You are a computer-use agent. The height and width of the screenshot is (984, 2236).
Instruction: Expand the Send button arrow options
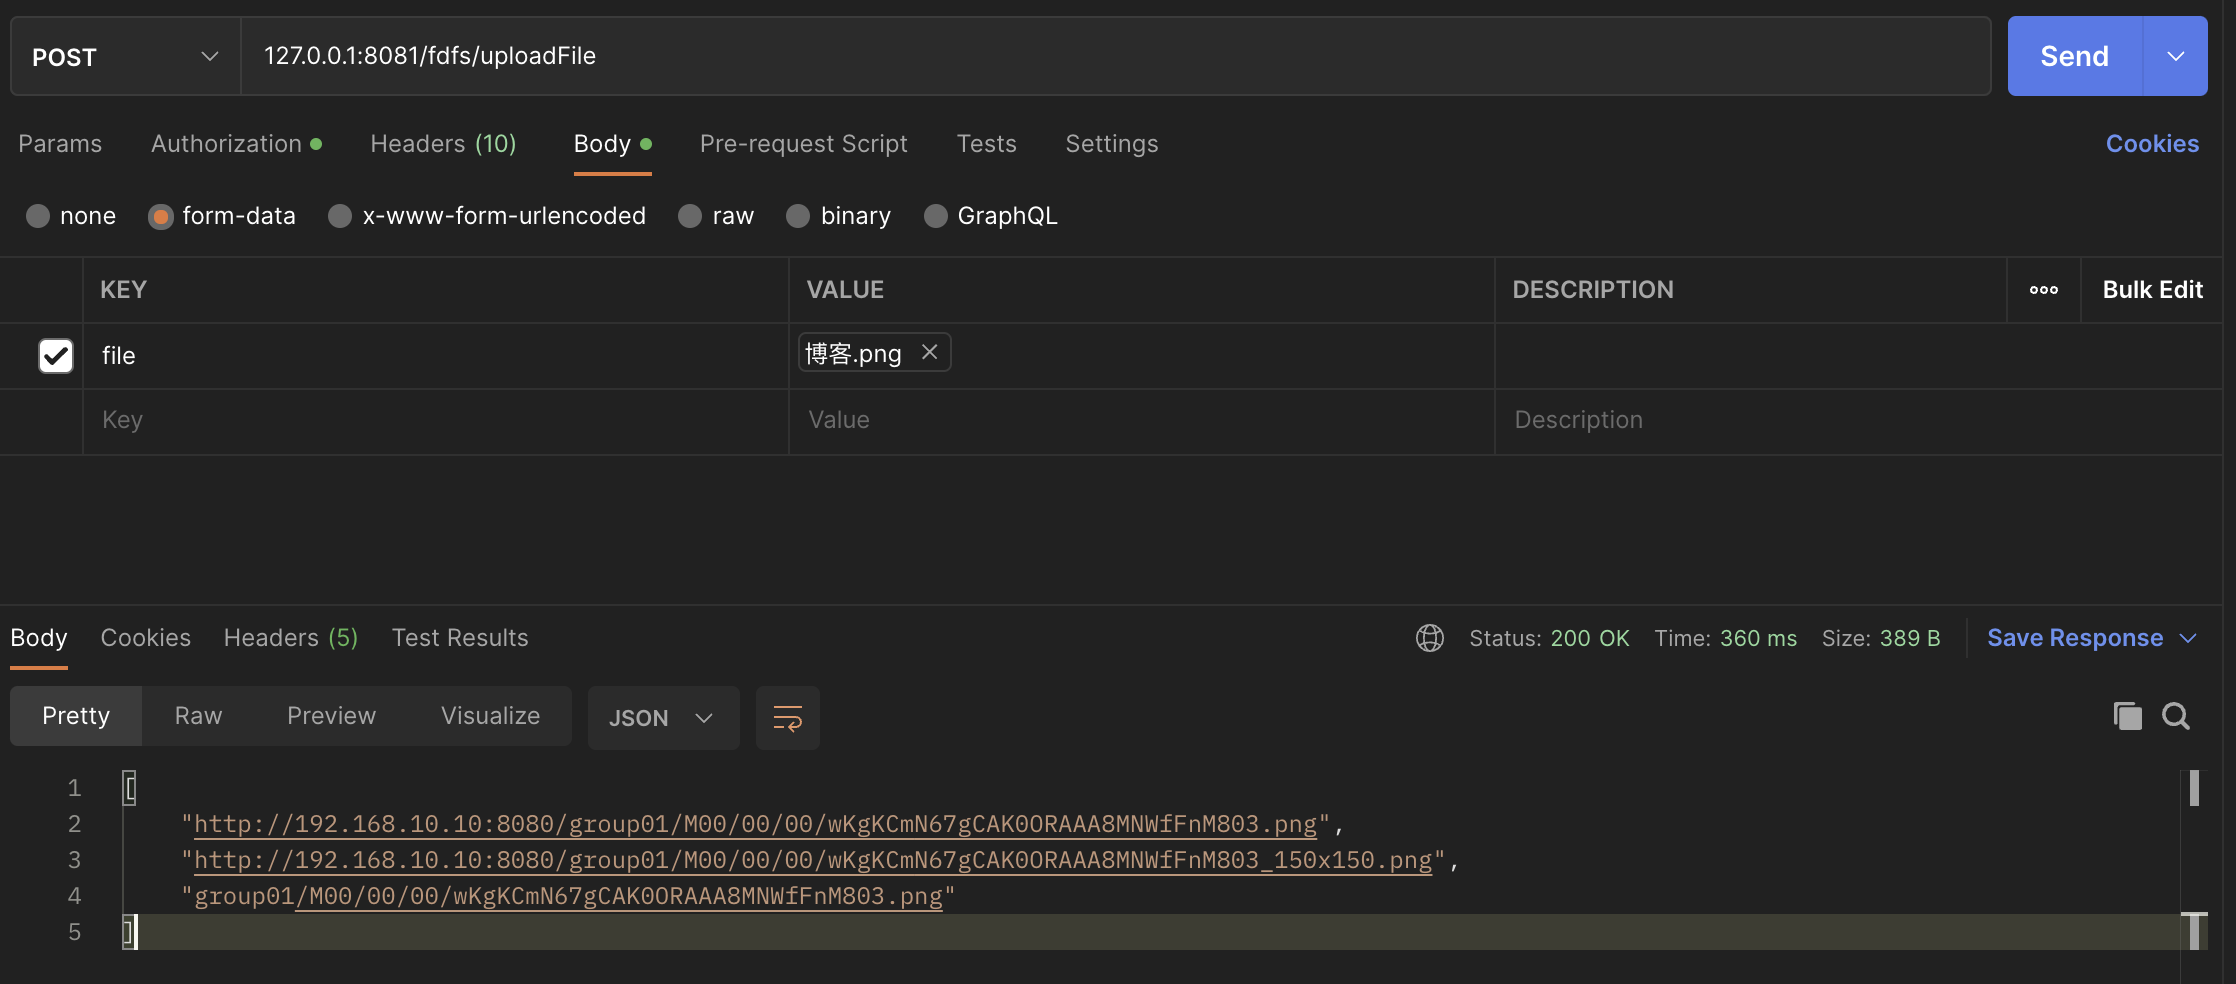(x=2175, y=57)
